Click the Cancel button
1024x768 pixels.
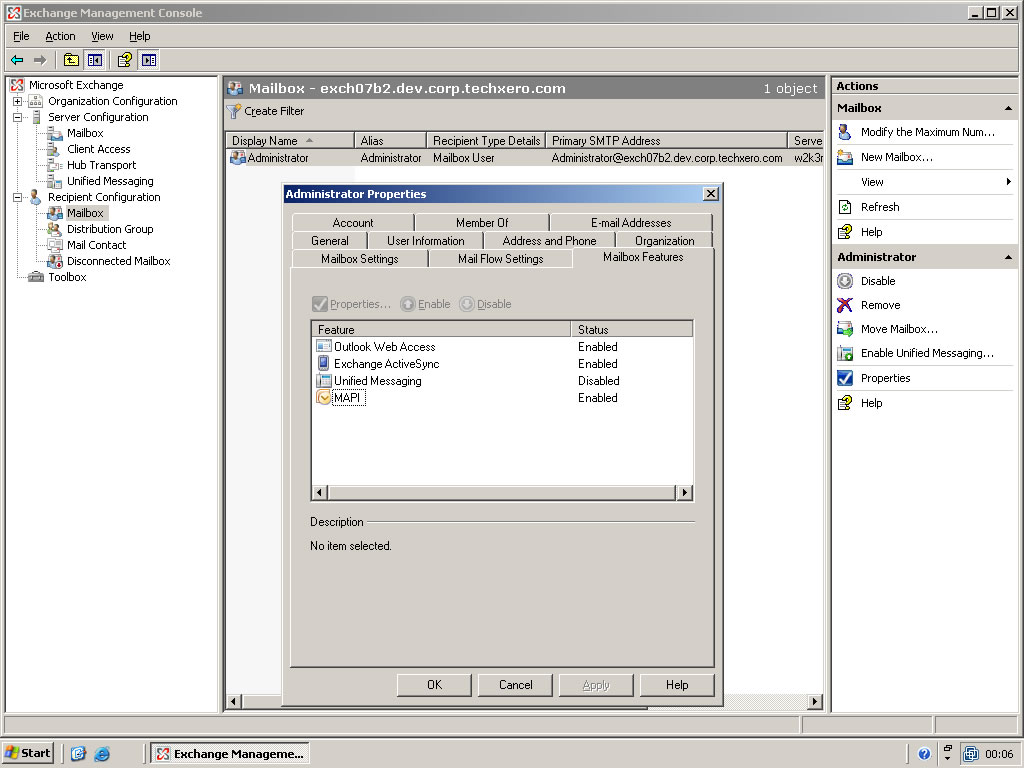point(515,685)
